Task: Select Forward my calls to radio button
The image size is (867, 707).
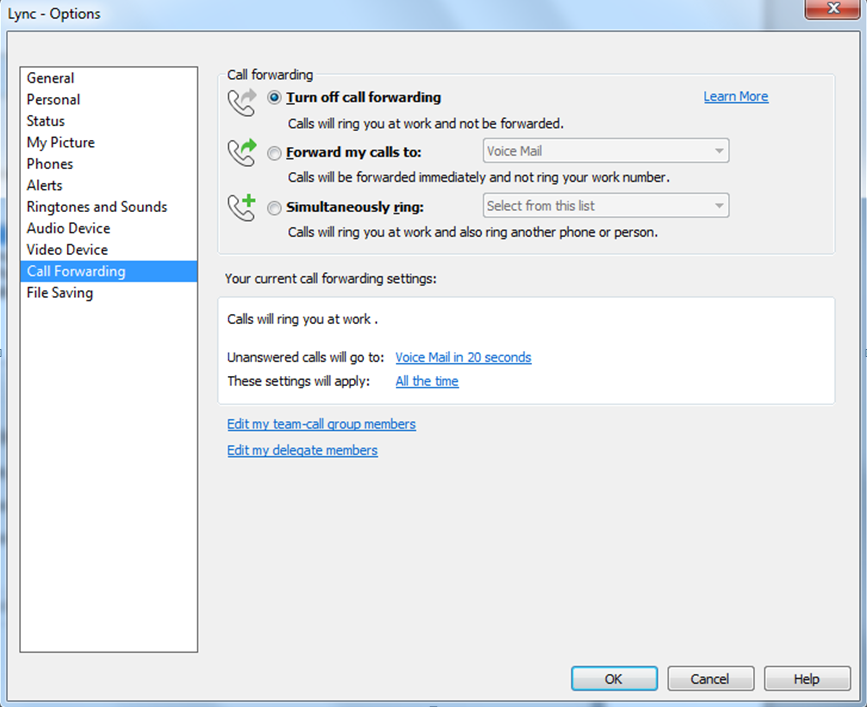Action: pos(275,153)
